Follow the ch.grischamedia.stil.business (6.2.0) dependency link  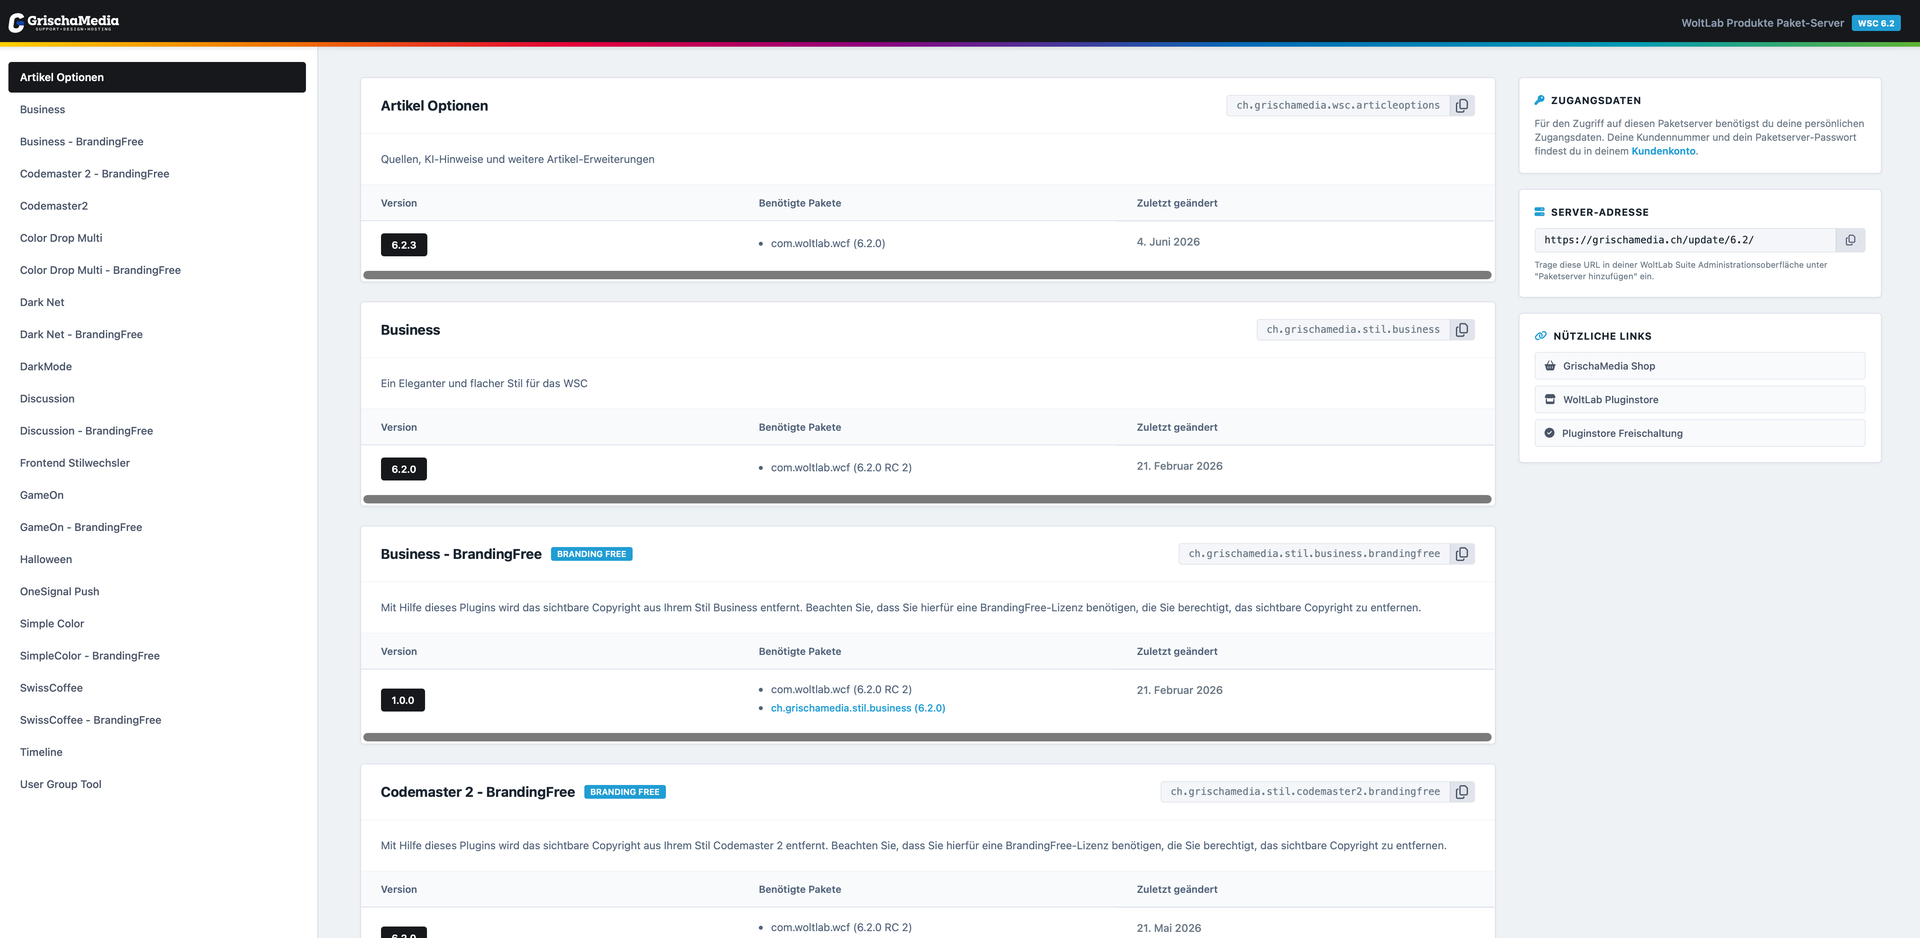[x=858, y=708]
